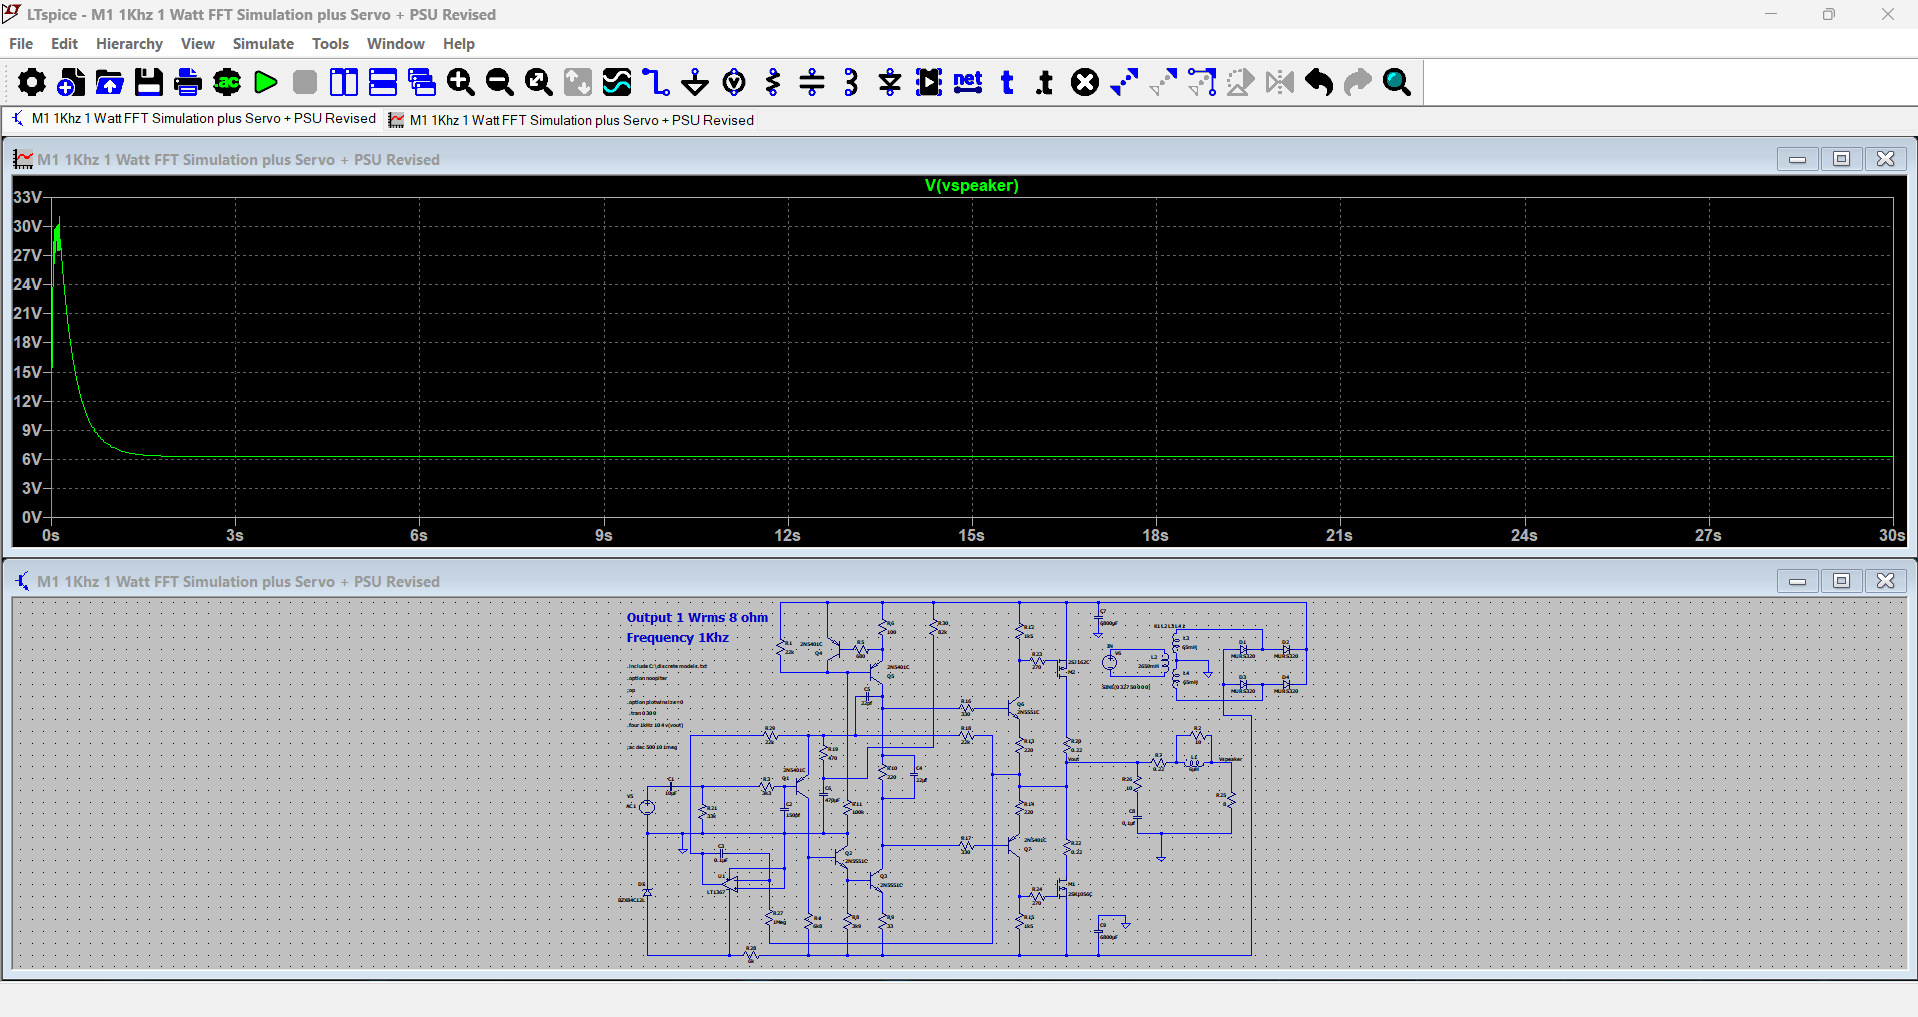Select the Move tool
Viewport: 1918px width, 1017px height.
[x=1163, y=82]
